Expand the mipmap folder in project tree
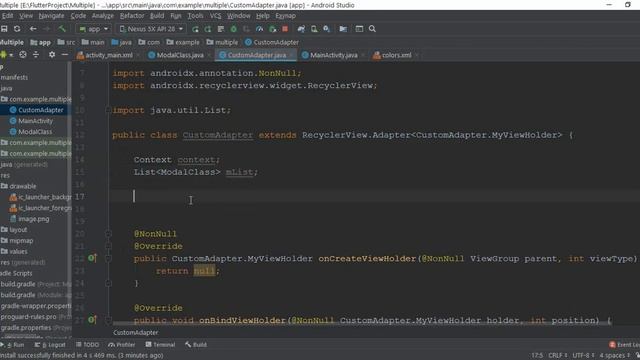Viewport: 640px width, 360px height. (17, 241)
